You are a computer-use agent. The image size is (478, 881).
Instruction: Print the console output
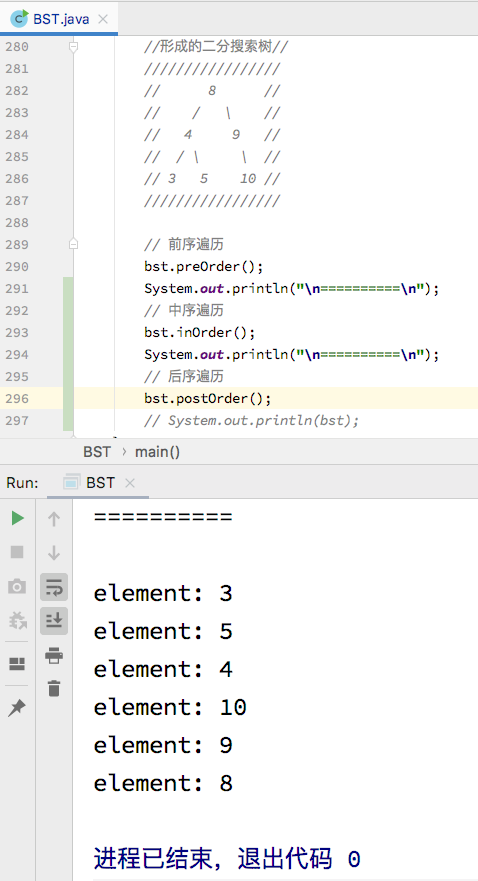click(x=54, y=655)
